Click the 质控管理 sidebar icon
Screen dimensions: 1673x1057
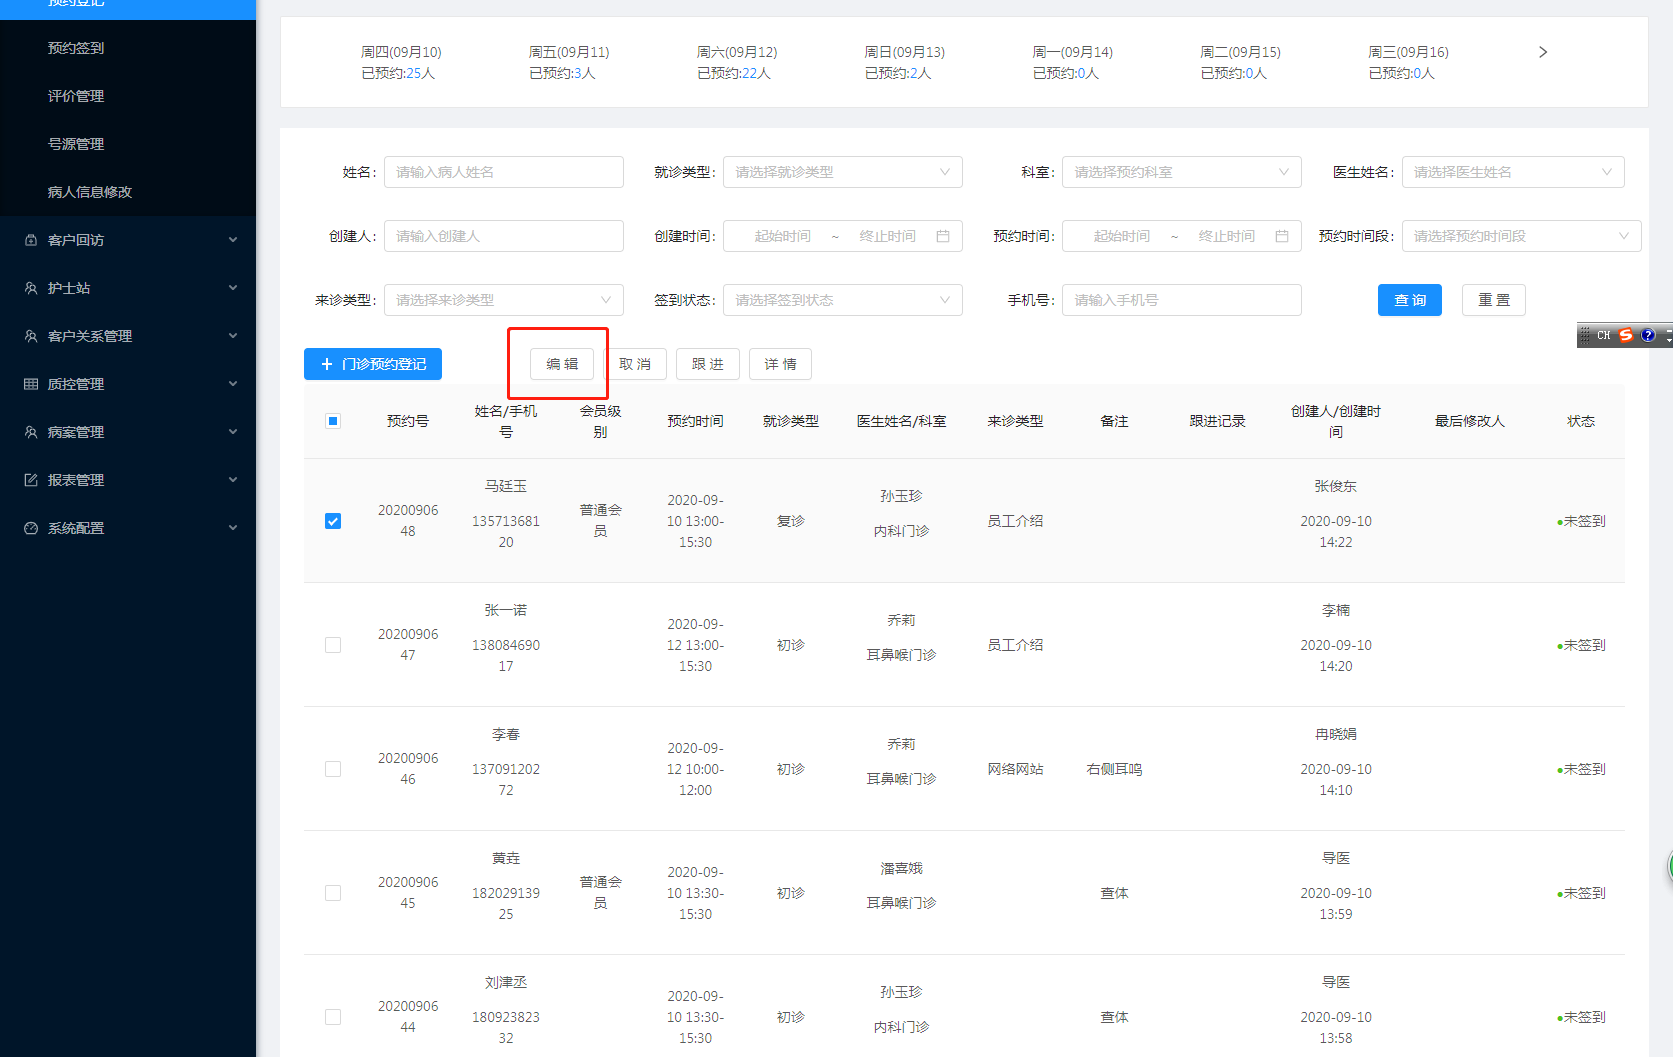(31, 384)
